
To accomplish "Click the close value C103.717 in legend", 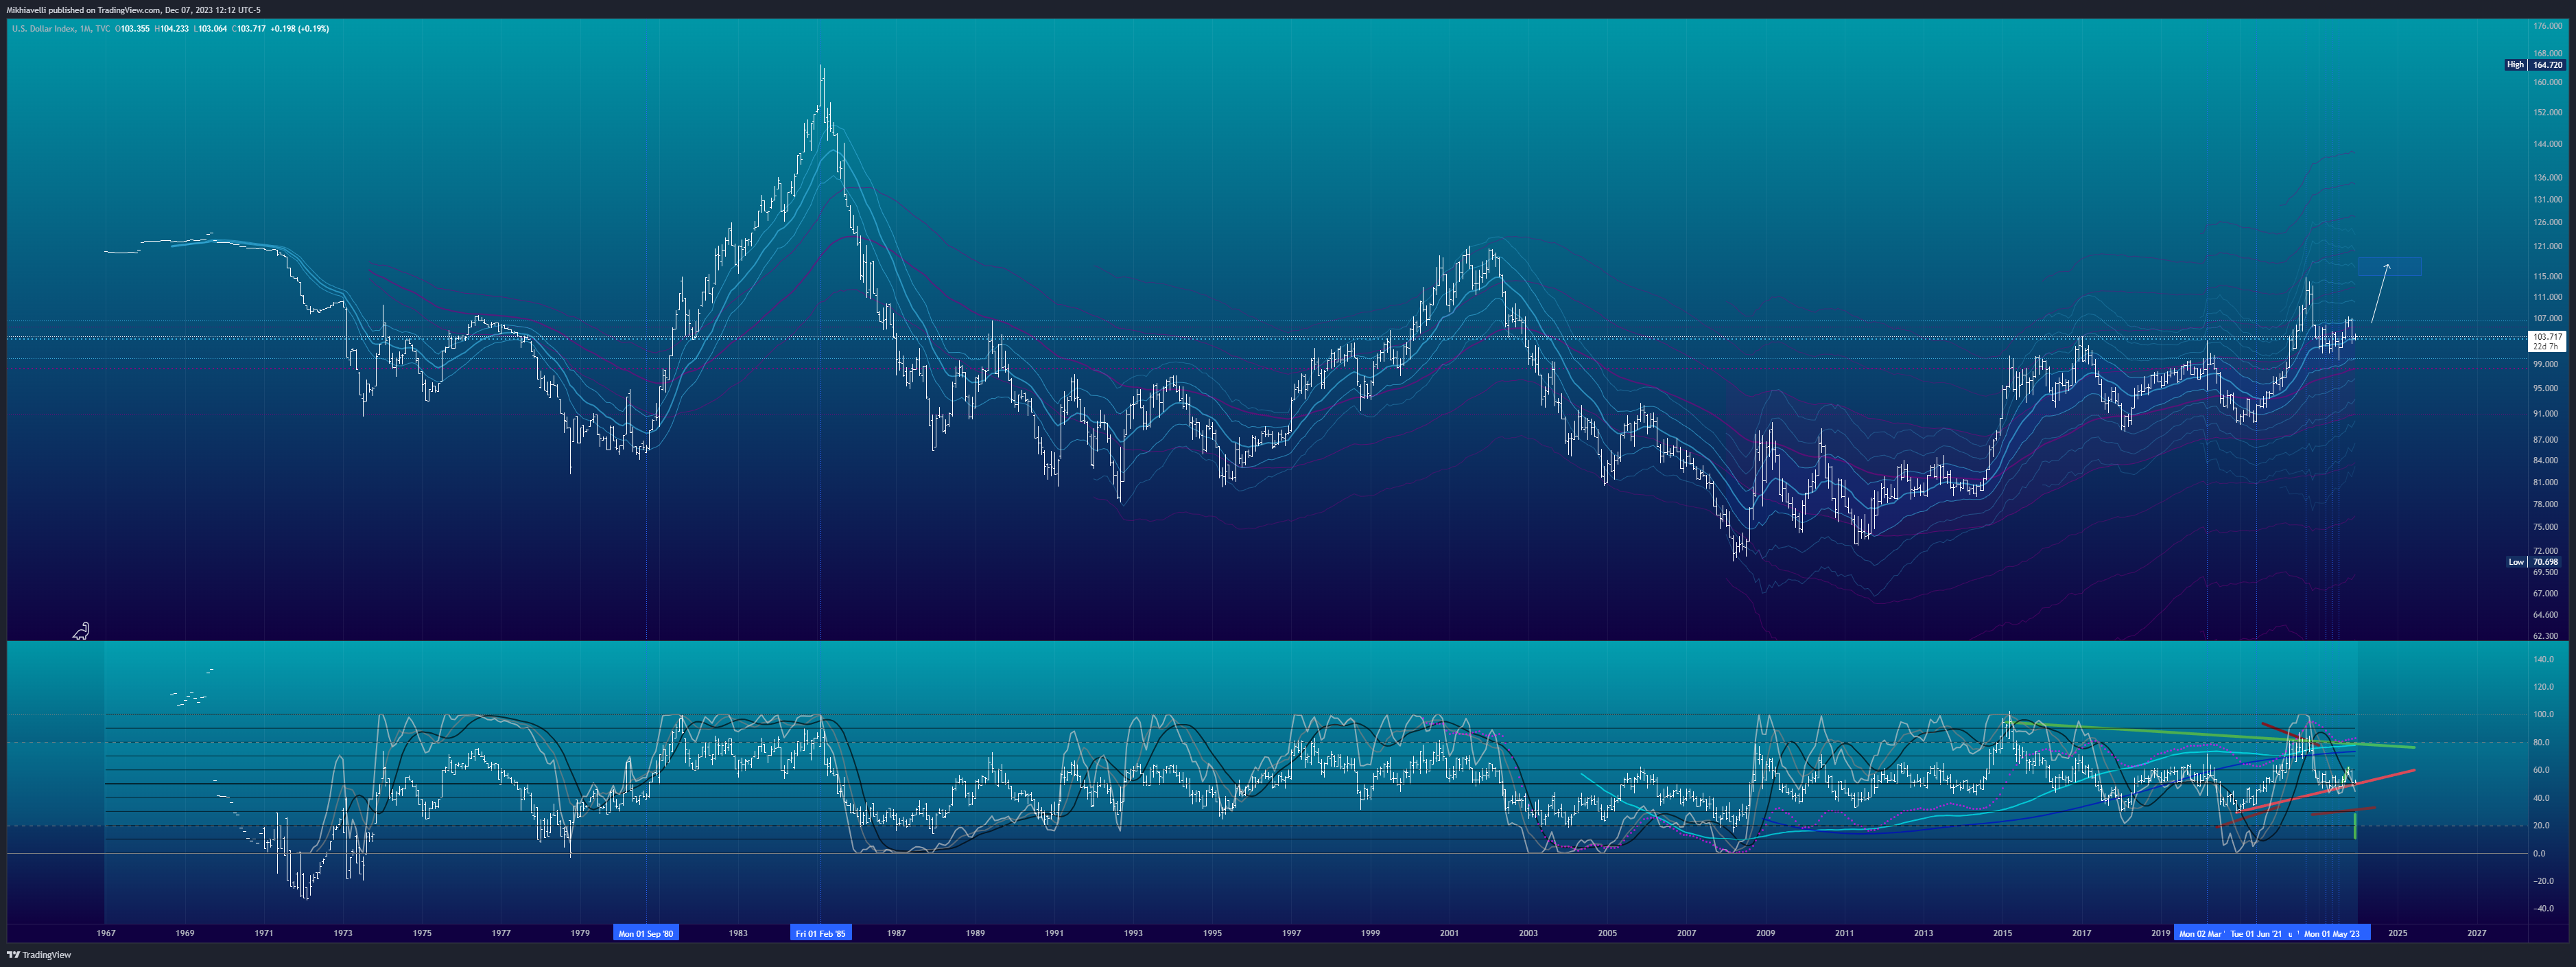I will click(249, 28).
